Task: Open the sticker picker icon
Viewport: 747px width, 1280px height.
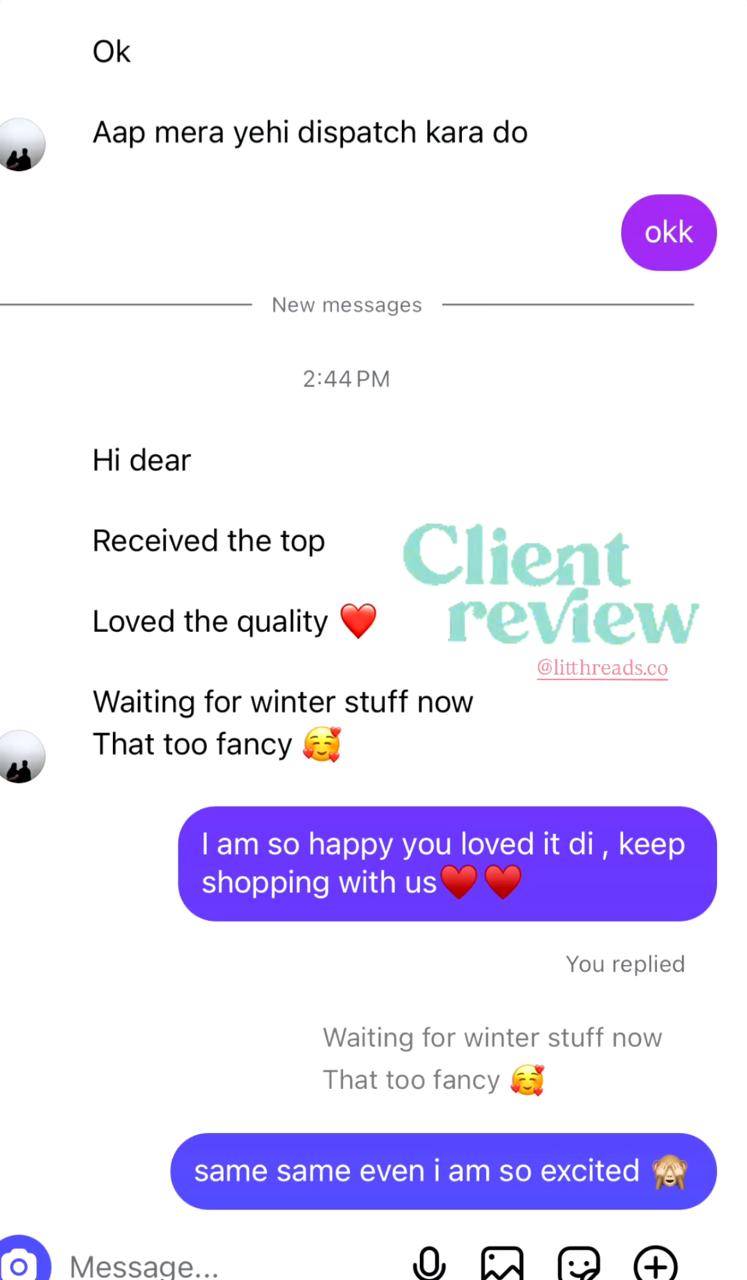Action: click(579, 1265)
